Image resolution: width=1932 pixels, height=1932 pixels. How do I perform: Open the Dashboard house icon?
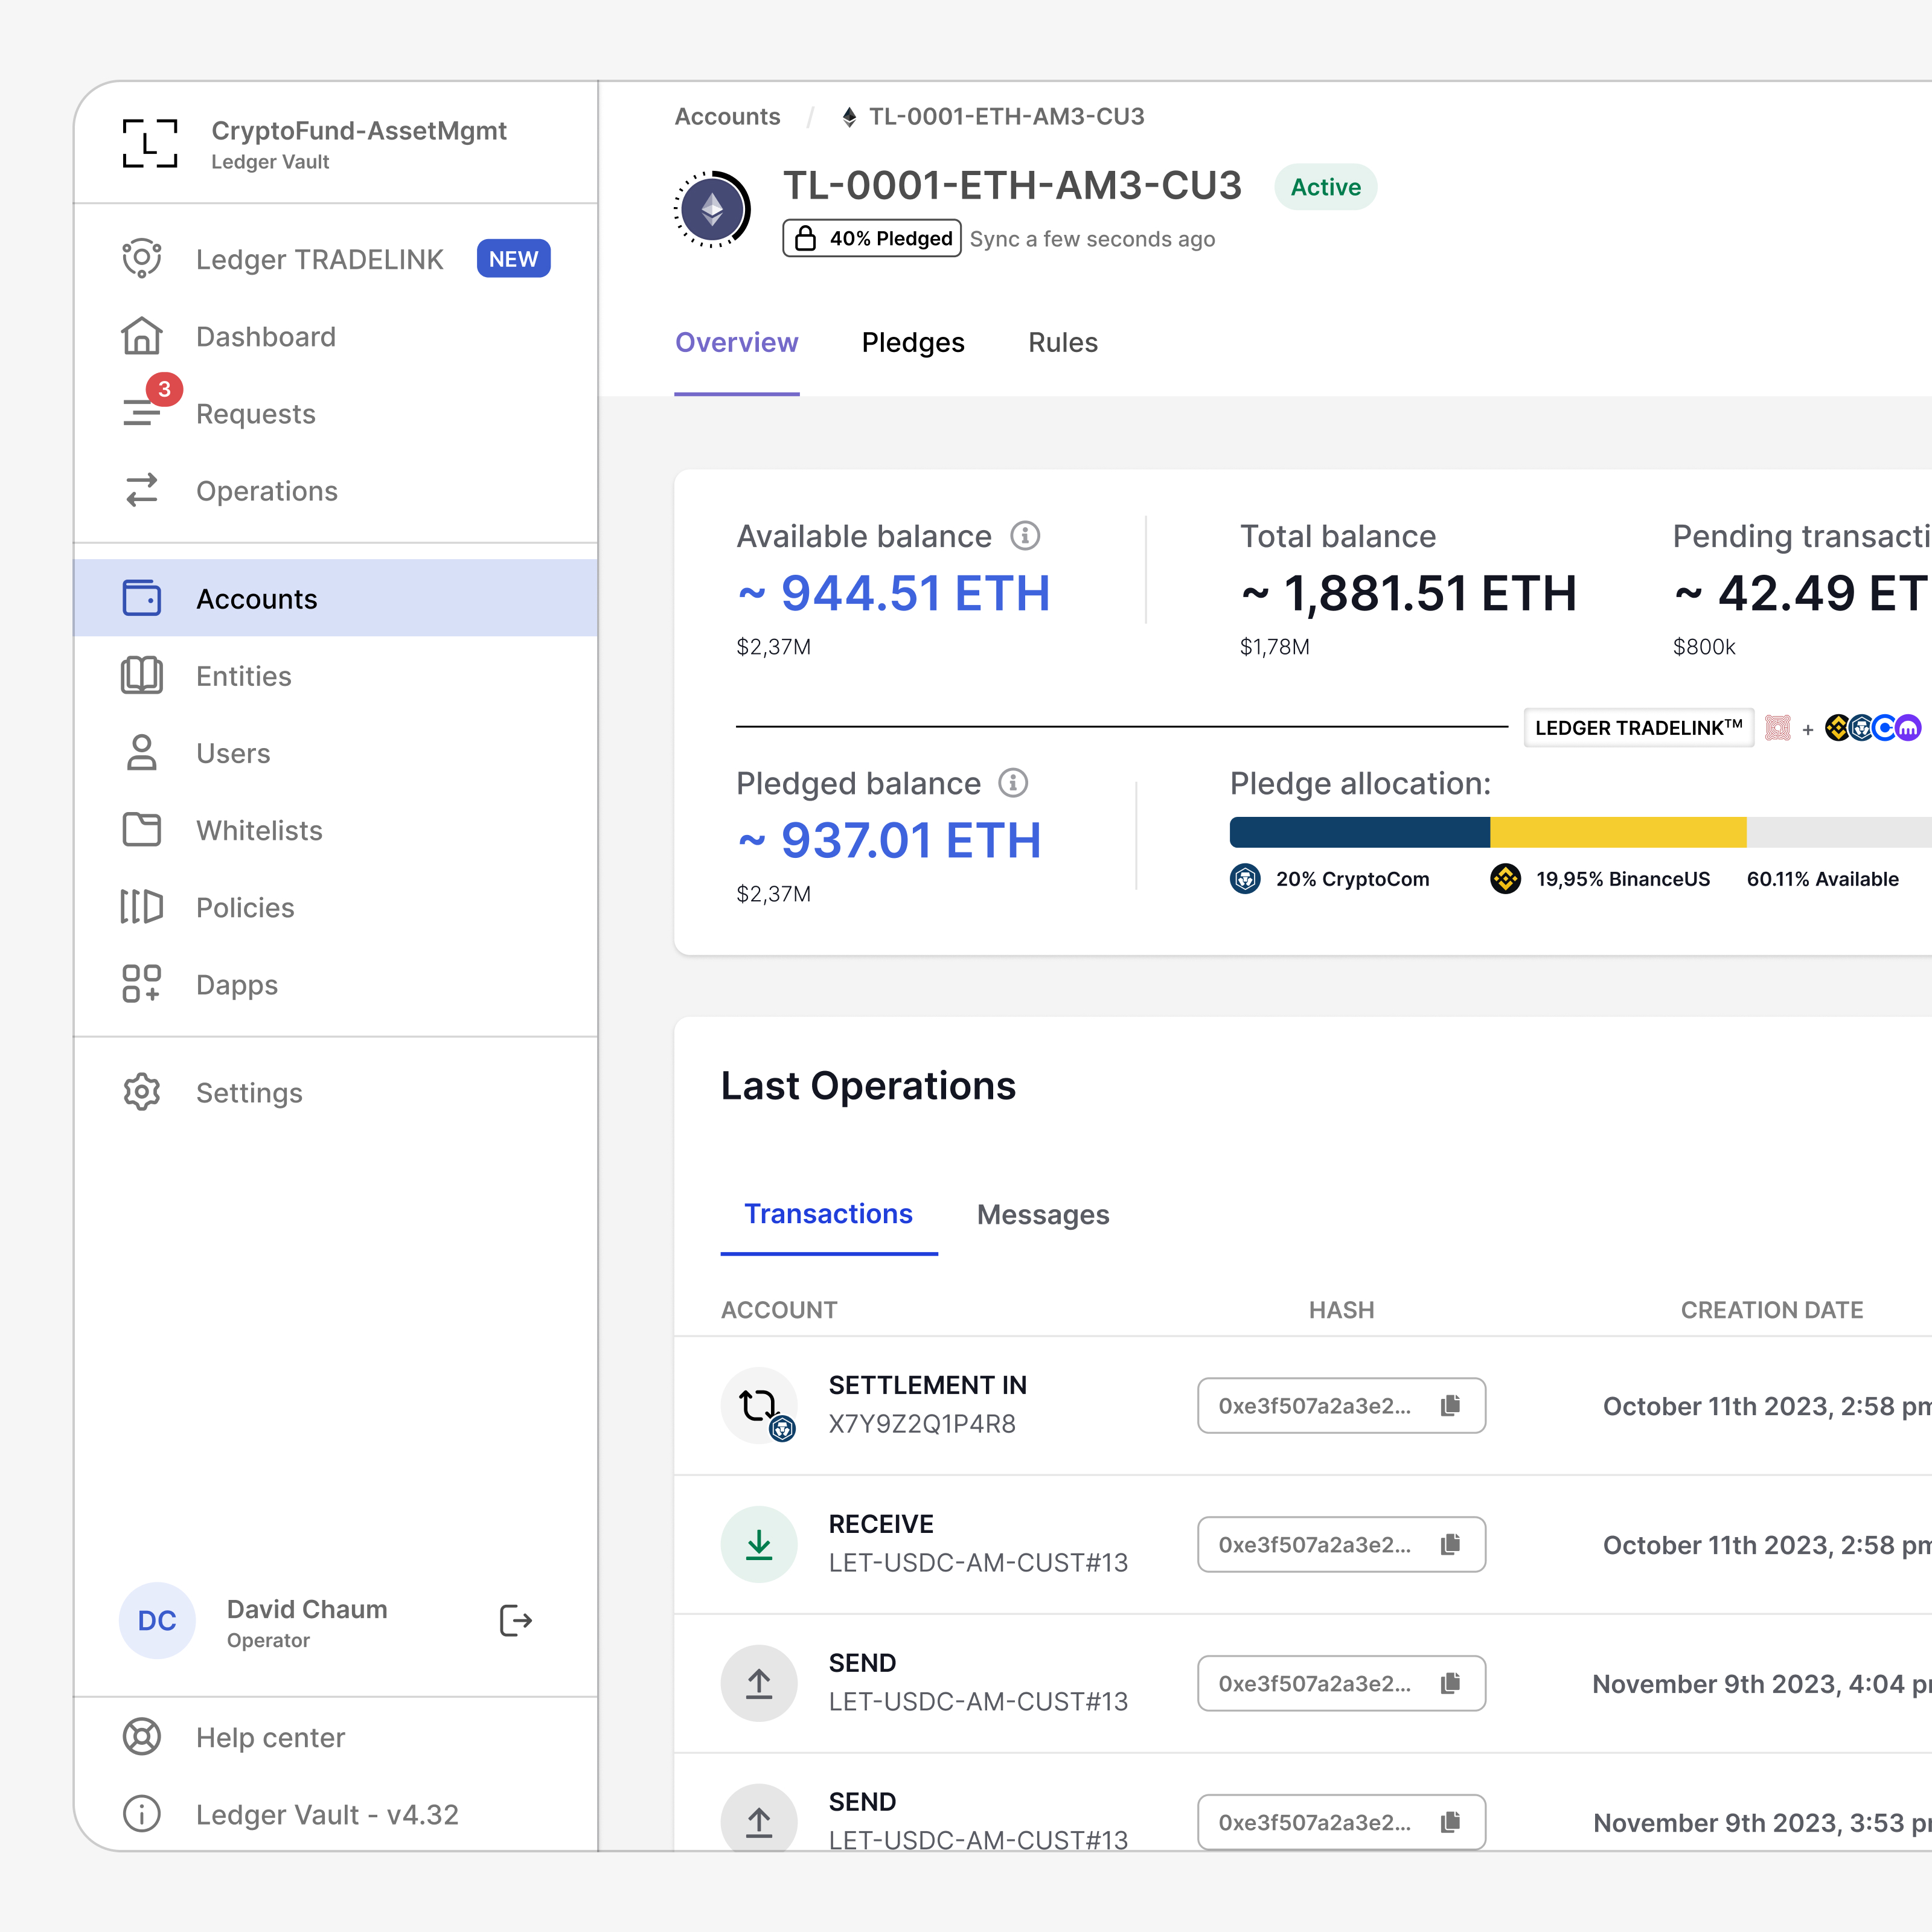(x=142, y=336)
